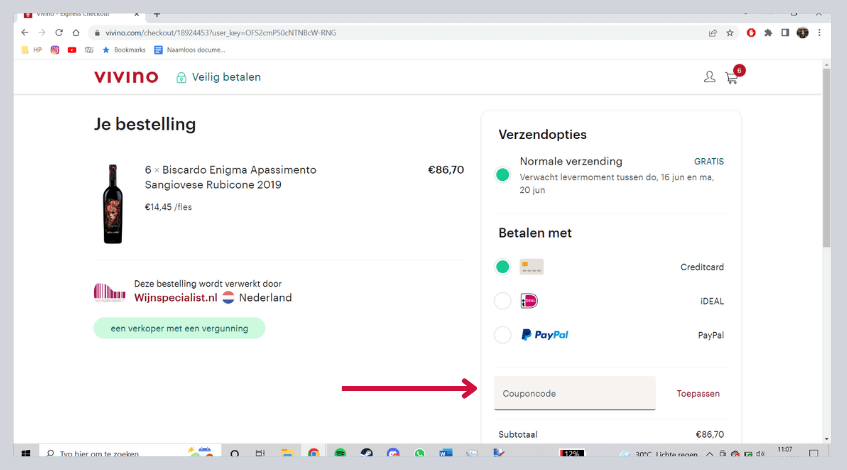This screenshot has width=847, height=470.
Task: Click the Windows taskbar search box
Action: coord(130,453)
